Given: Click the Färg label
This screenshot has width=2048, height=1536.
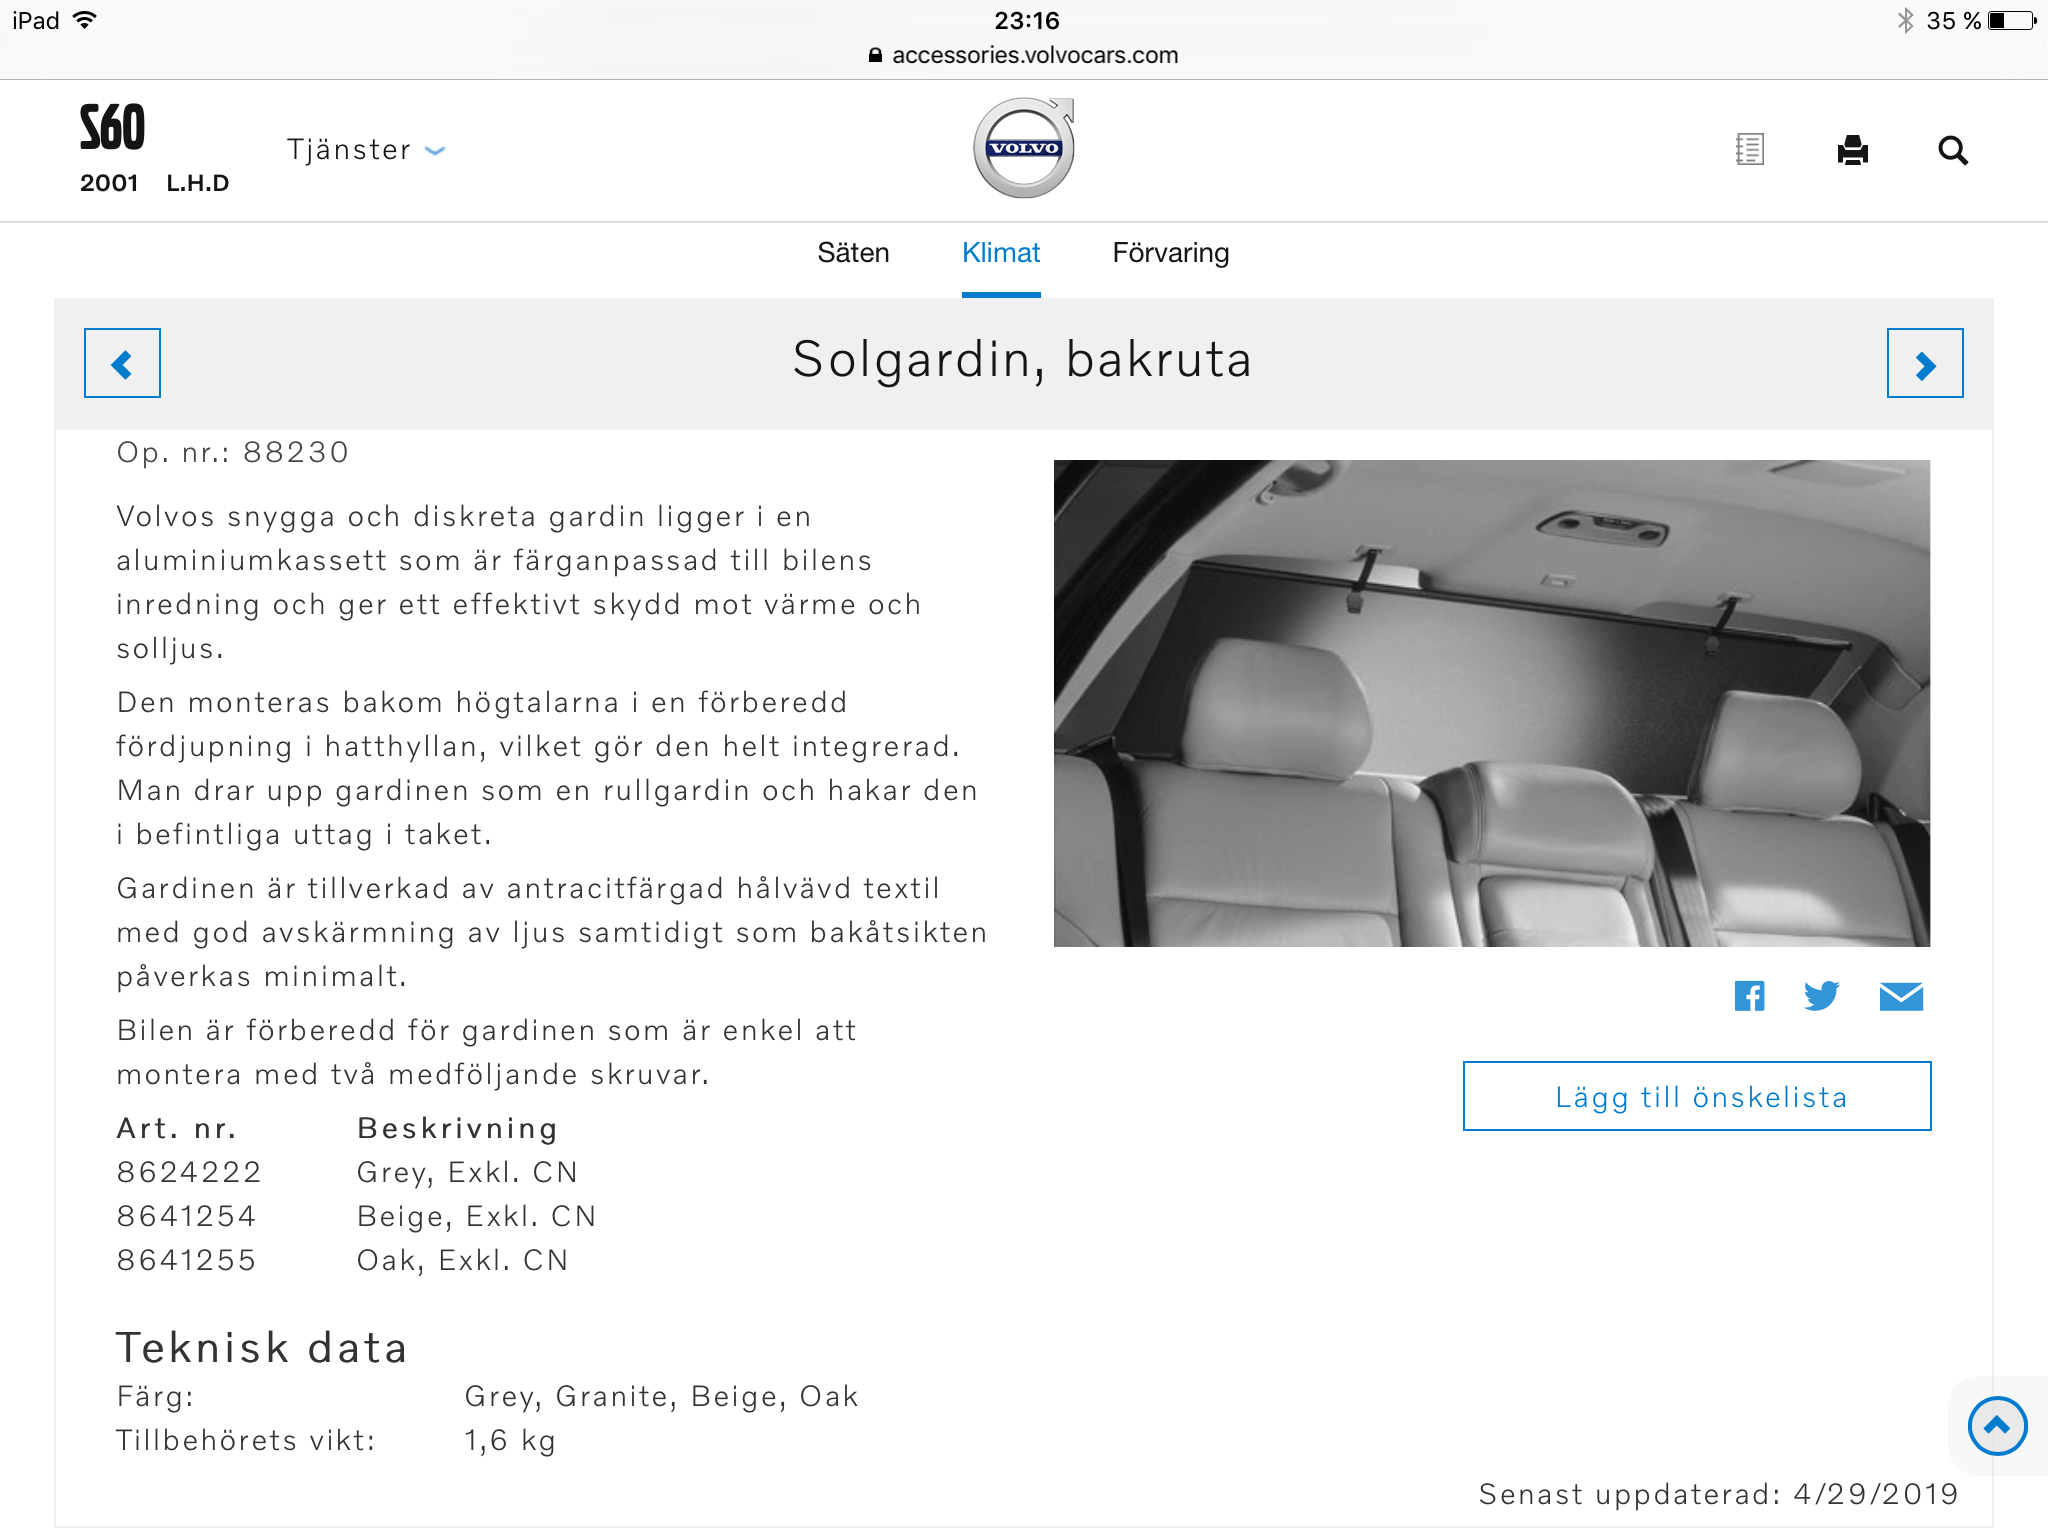Looking at the screenshot, I should point(155,1397).
